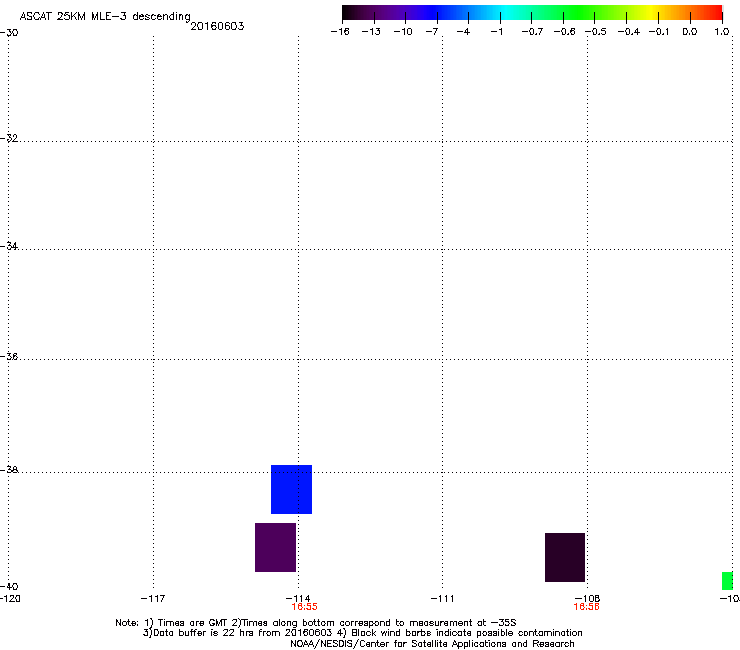Click the legend value '-0.4'
The height and width of the screenshot is (650, 740).
(x=629, y=32)
